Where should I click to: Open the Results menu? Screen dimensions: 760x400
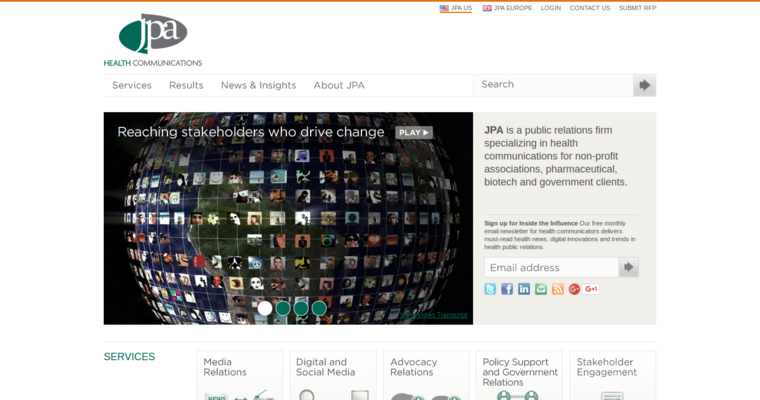(186, 85)
